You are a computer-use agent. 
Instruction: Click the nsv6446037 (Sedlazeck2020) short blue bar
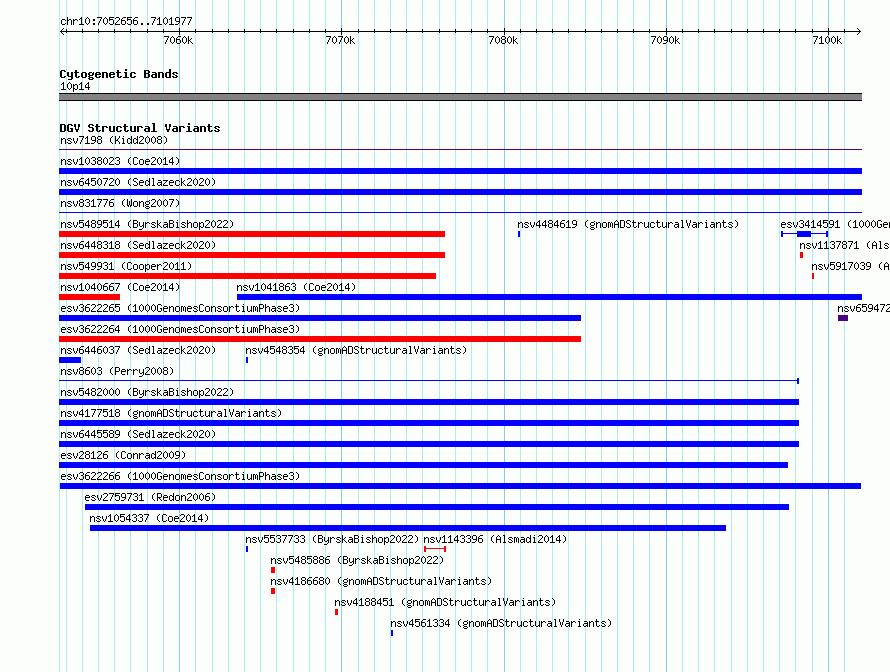click(x=70, y=360)
